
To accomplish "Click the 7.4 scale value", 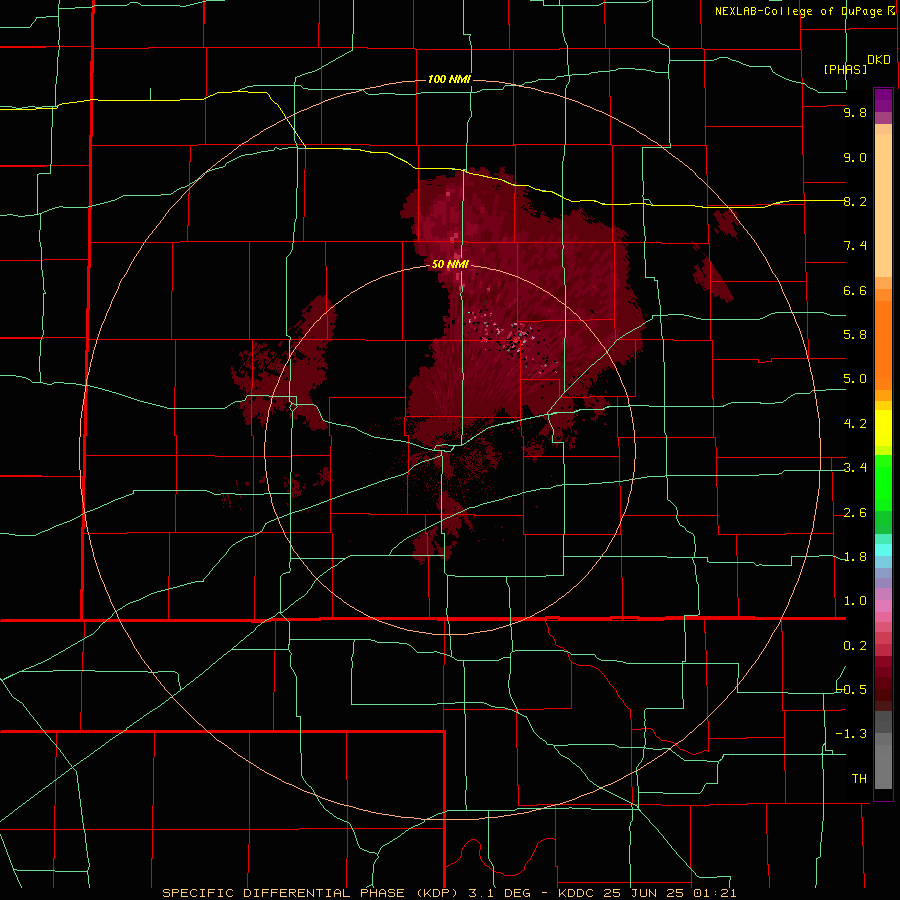I will coord(855,246).
